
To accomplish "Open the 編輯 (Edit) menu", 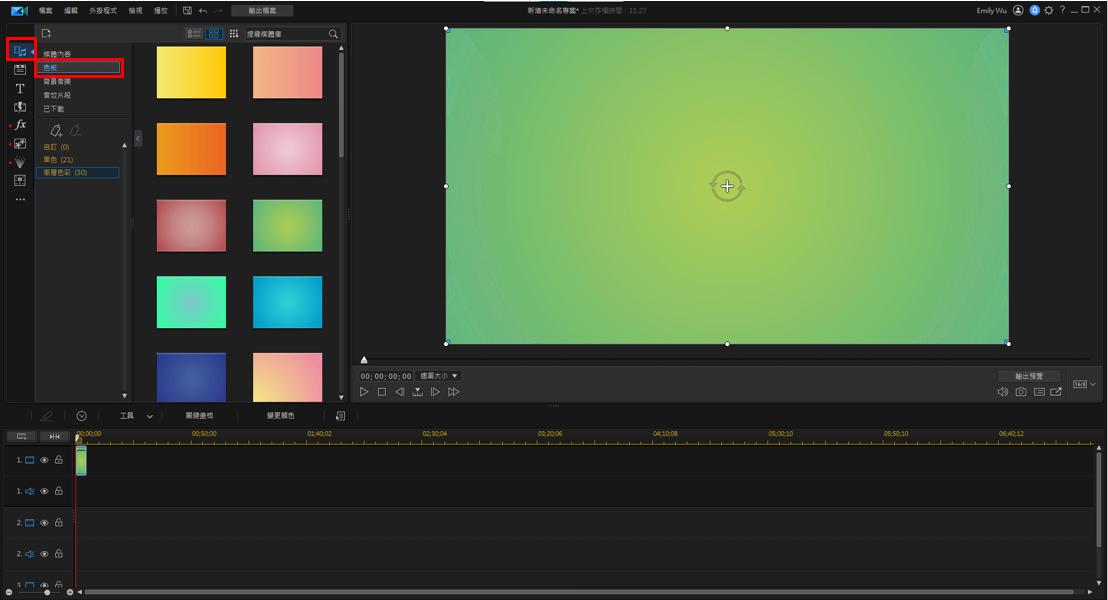I will tap(71, 10).
